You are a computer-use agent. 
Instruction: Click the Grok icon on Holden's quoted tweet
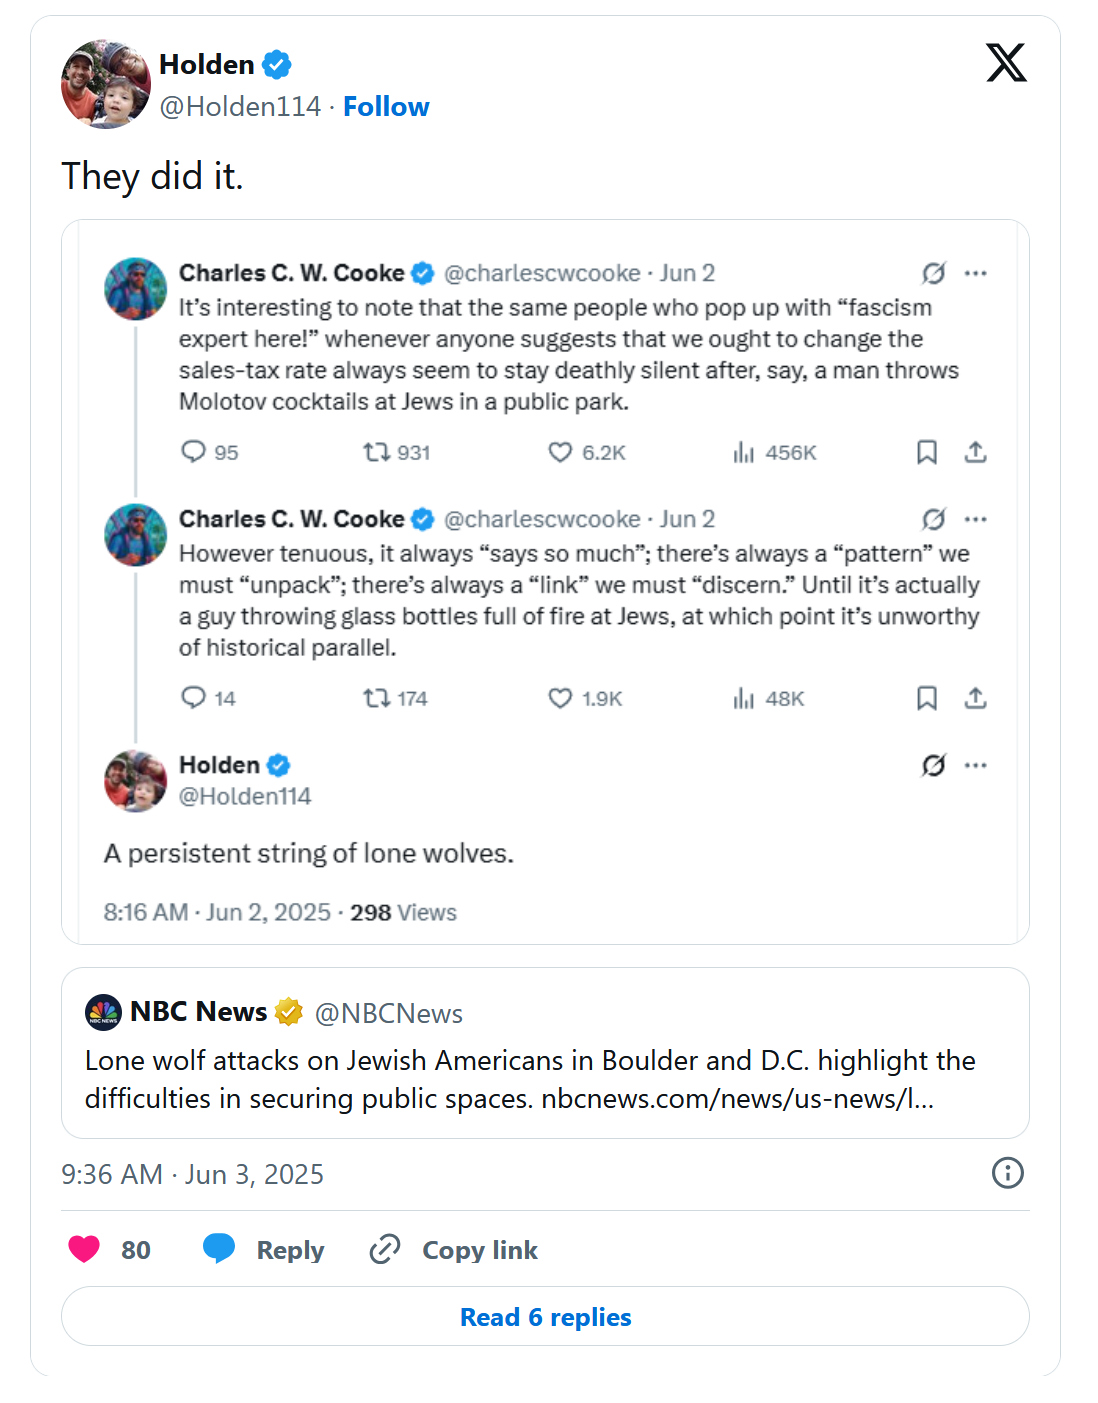[x=933, y=766]
